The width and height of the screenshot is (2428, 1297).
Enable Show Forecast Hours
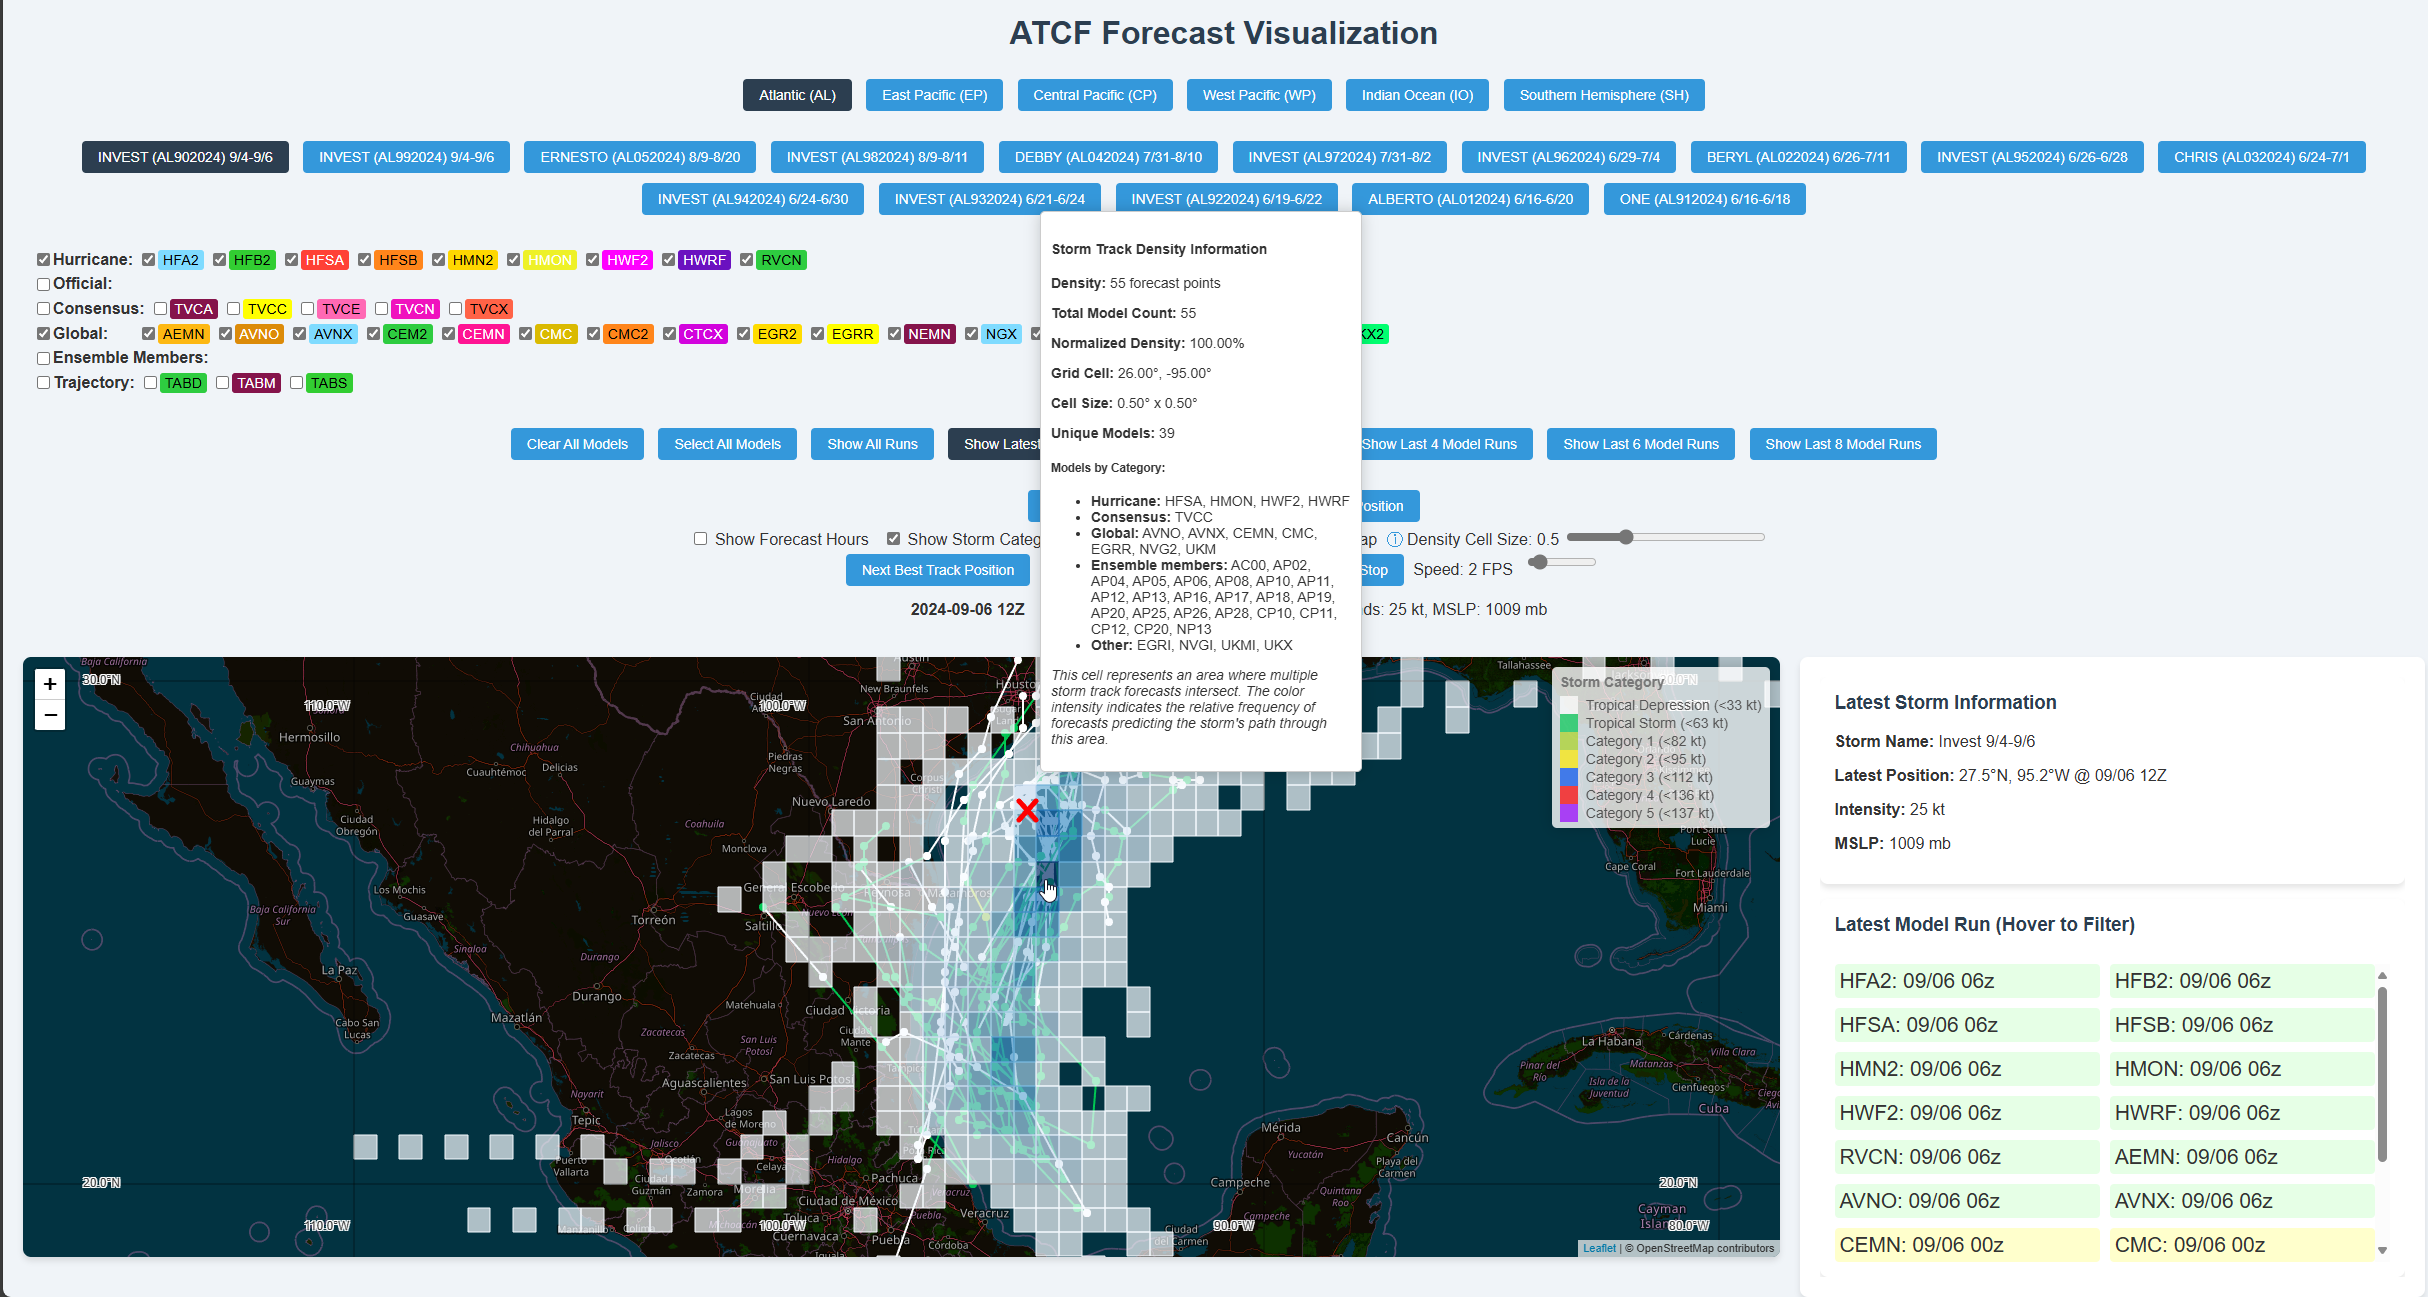(x=700, y=539)
